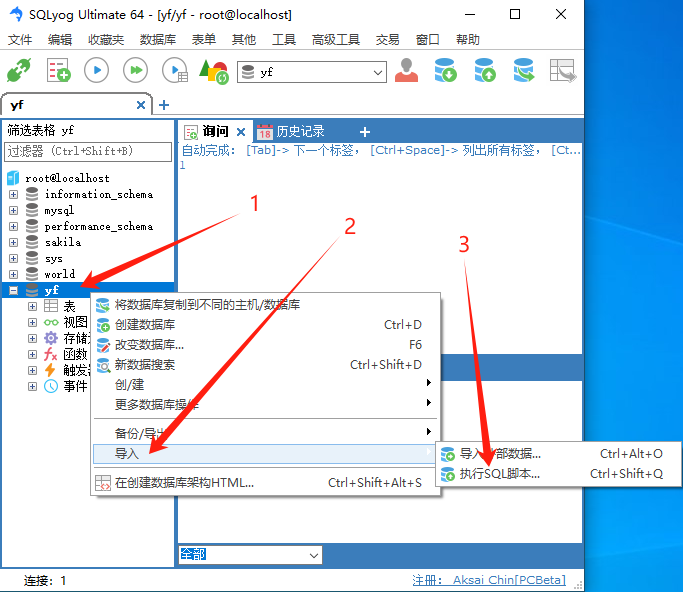
Task: Switch to the 历史记录 tab
Action: click(300, 131)
